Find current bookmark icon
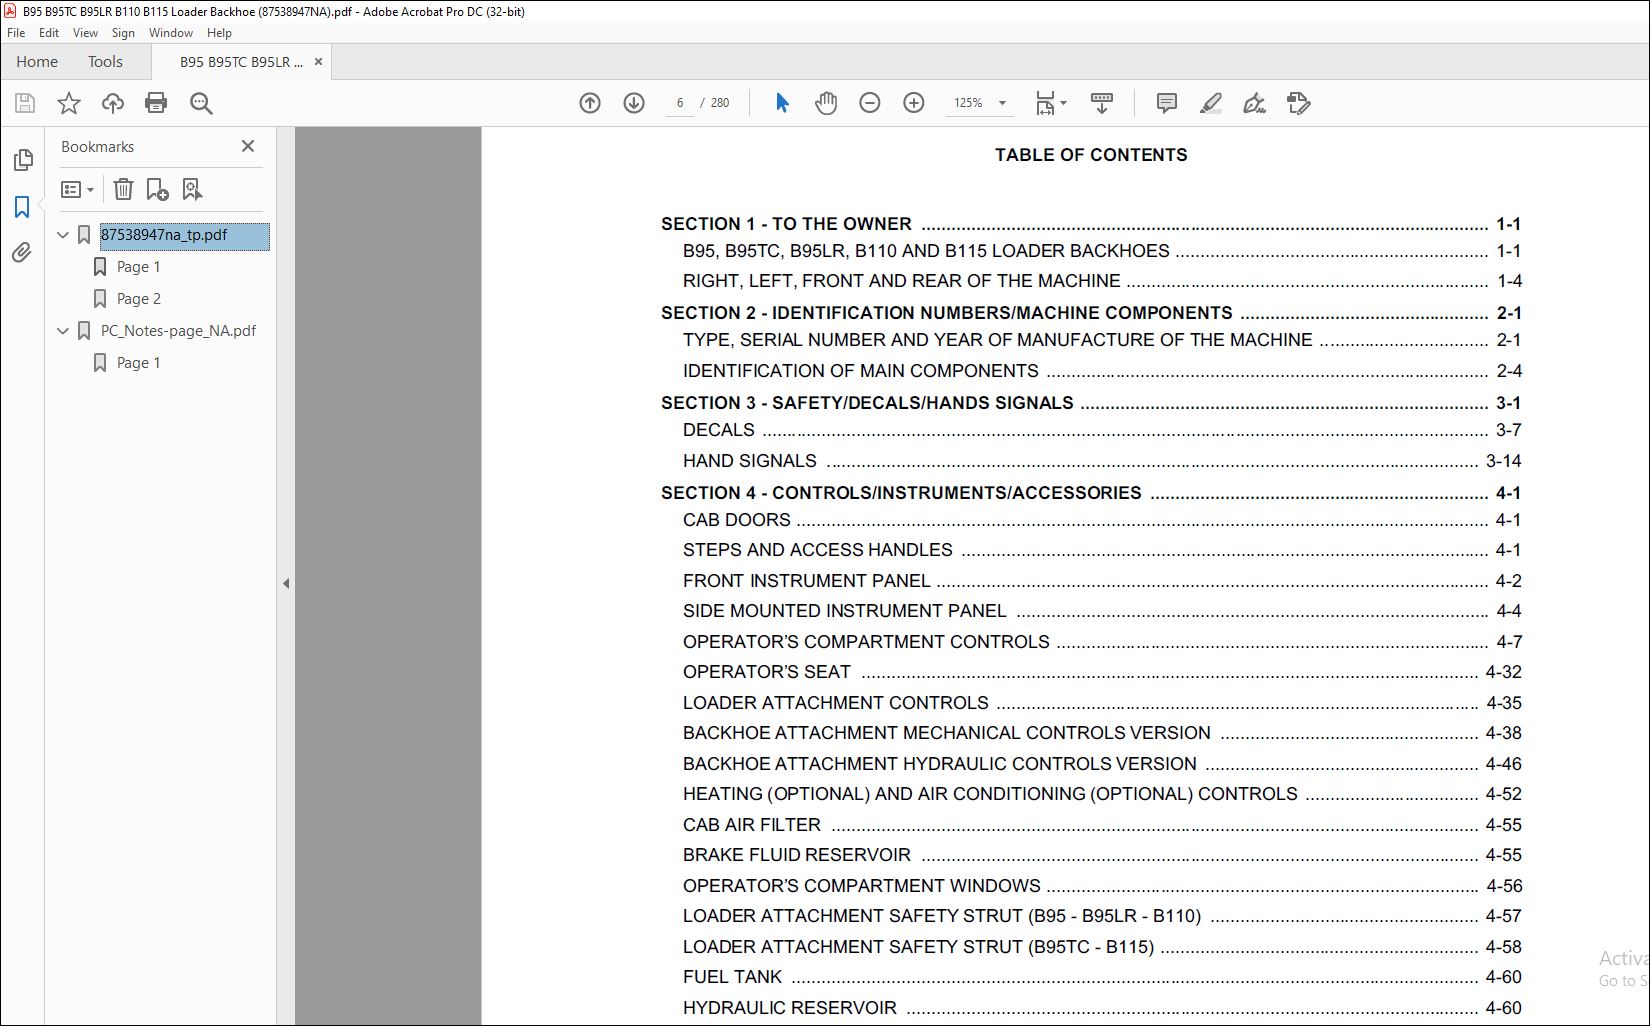This screenshot has width=1650, height=1026. 192,189
